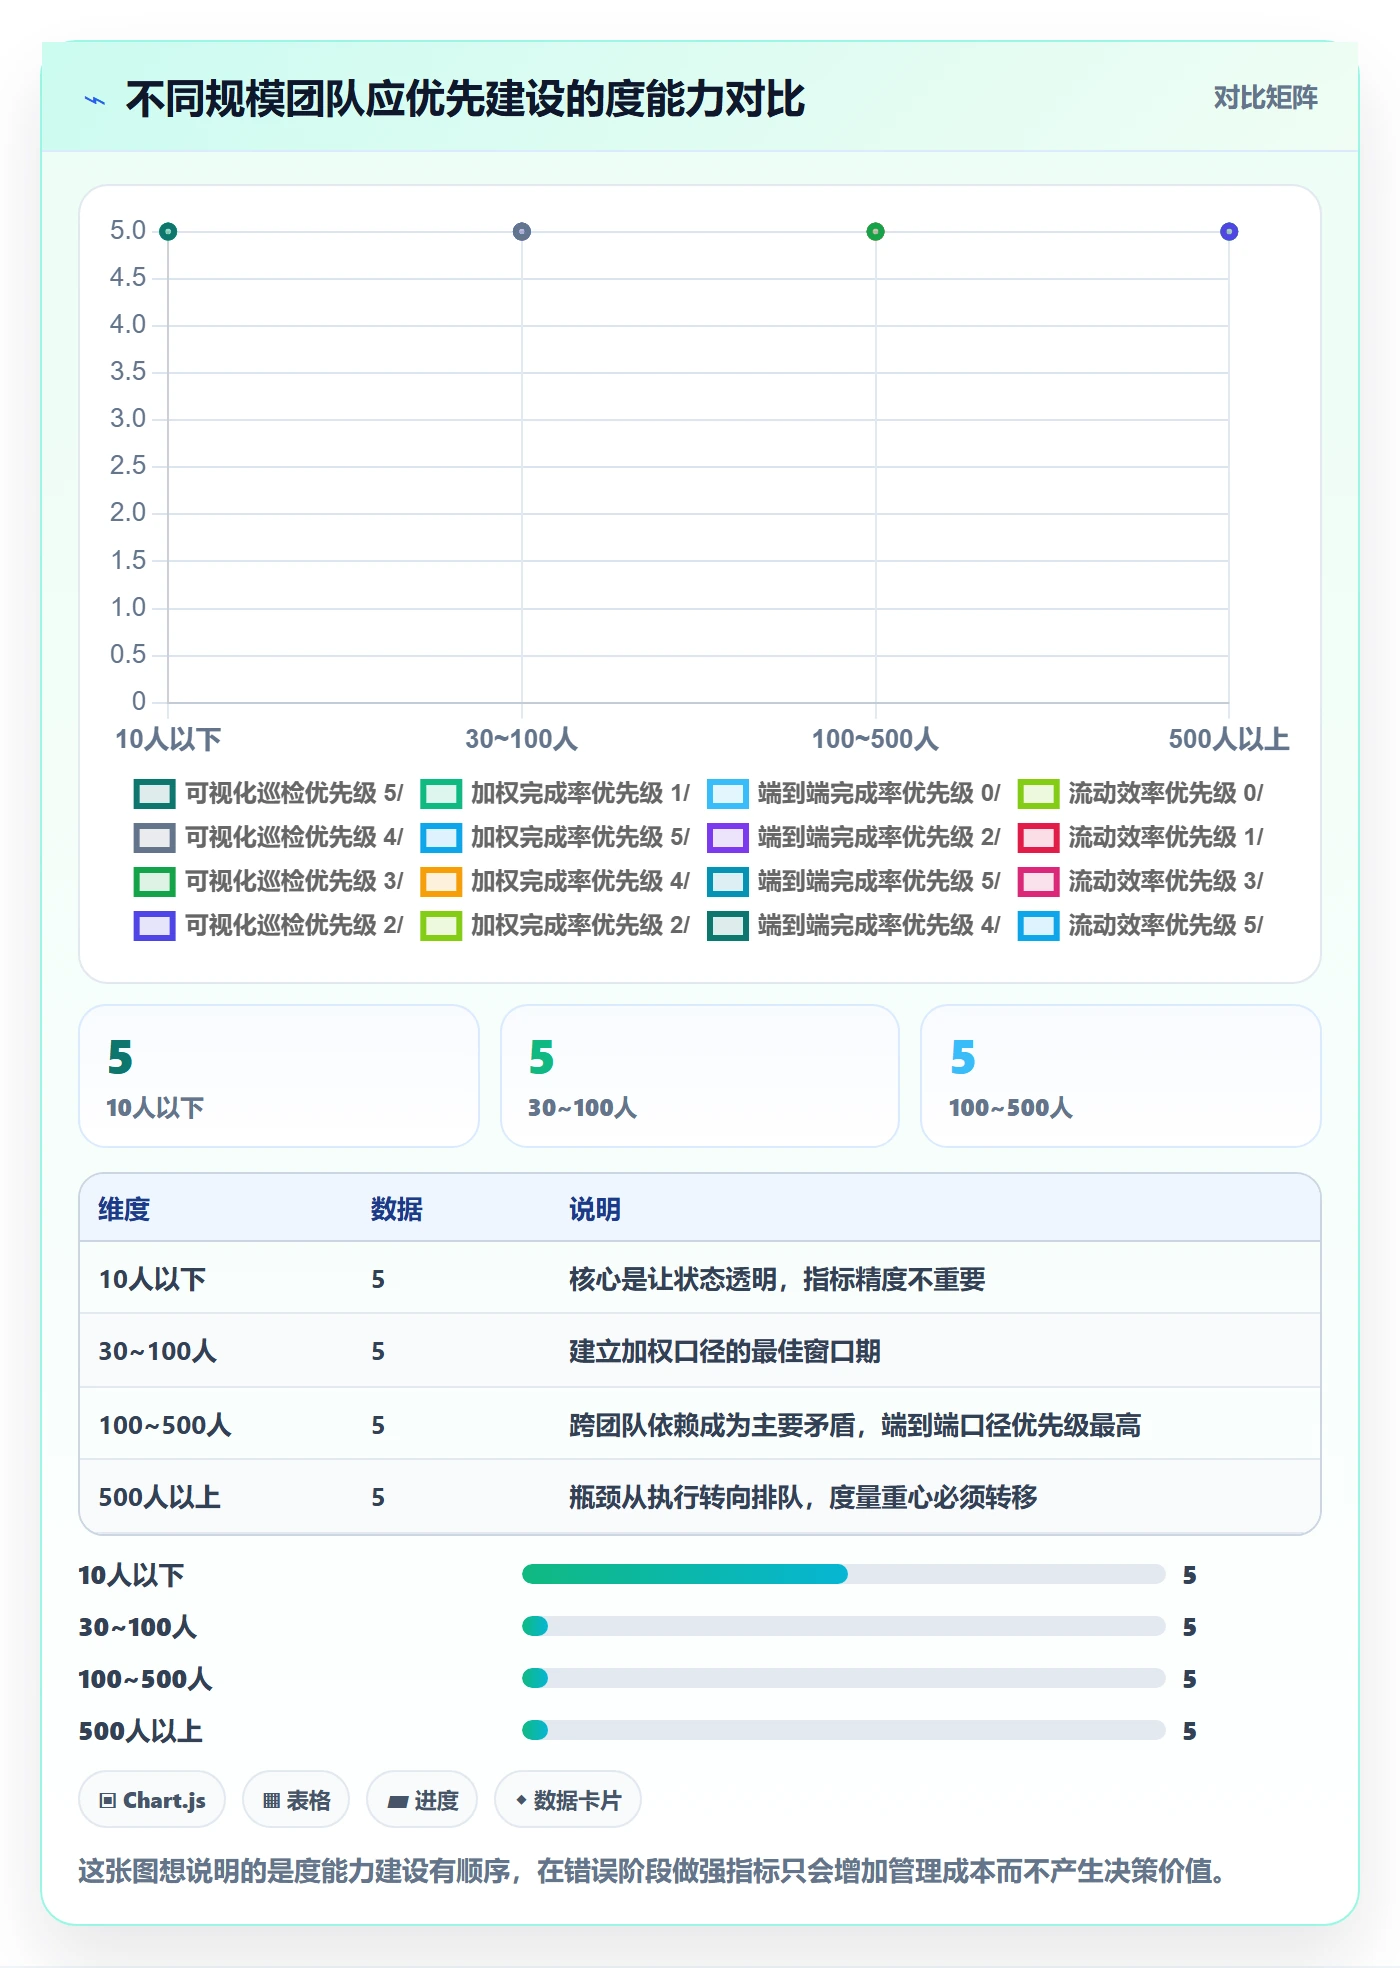The height and width of the screenshot is (1968, 1400).
Task: Click the Chart.js tag
Action: (152, 1800)
